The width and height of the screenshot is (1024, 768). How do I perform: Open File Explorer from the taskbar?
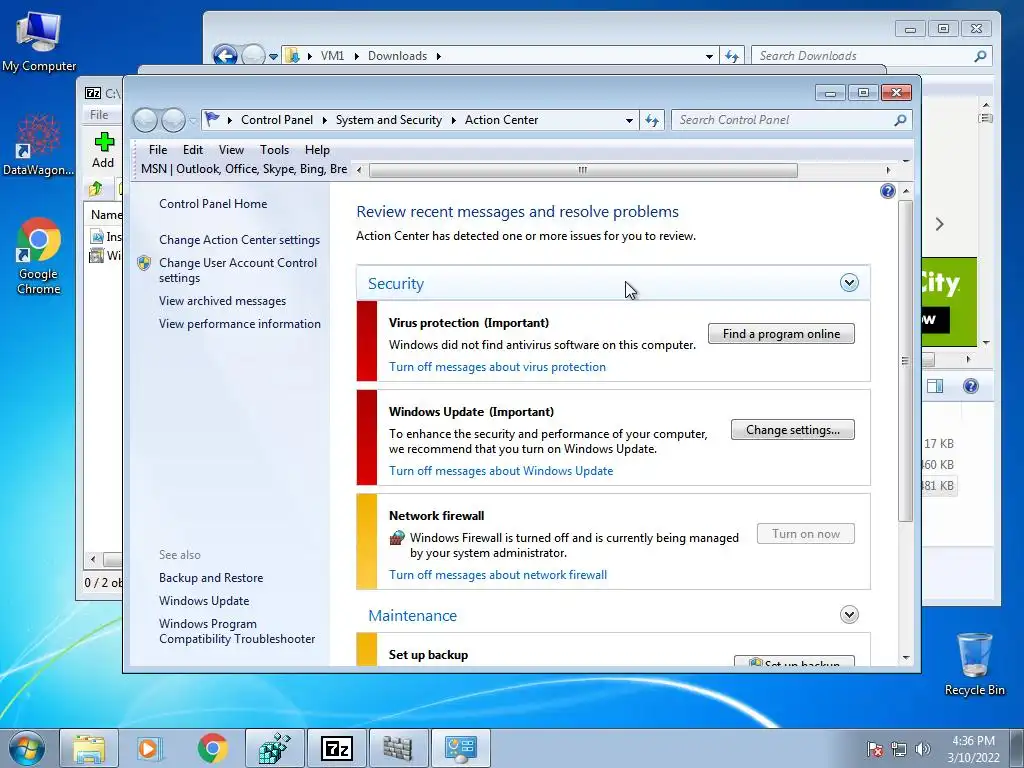[89, 748]
